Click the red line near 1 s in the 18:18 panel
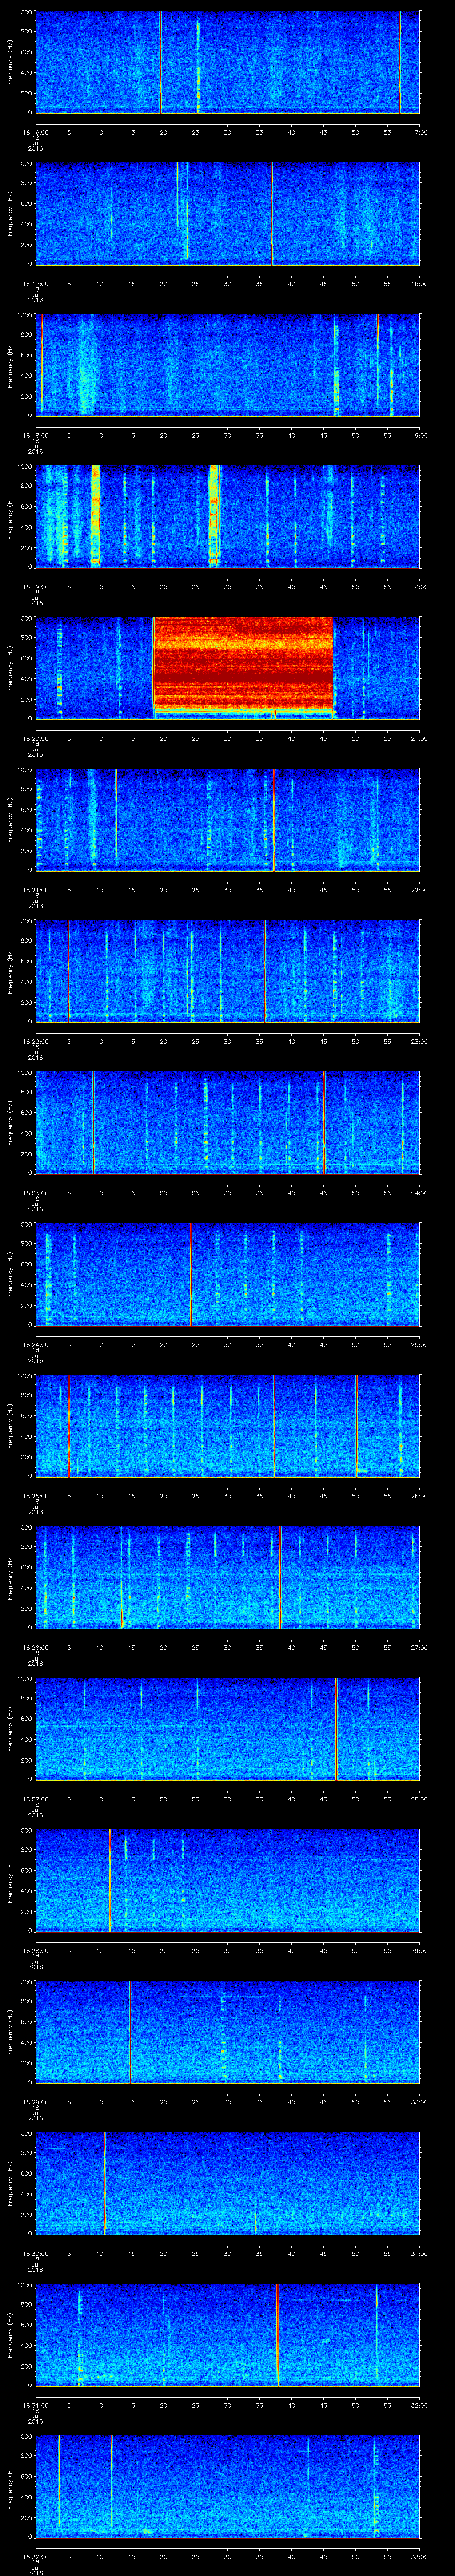 tap(42, 364)
